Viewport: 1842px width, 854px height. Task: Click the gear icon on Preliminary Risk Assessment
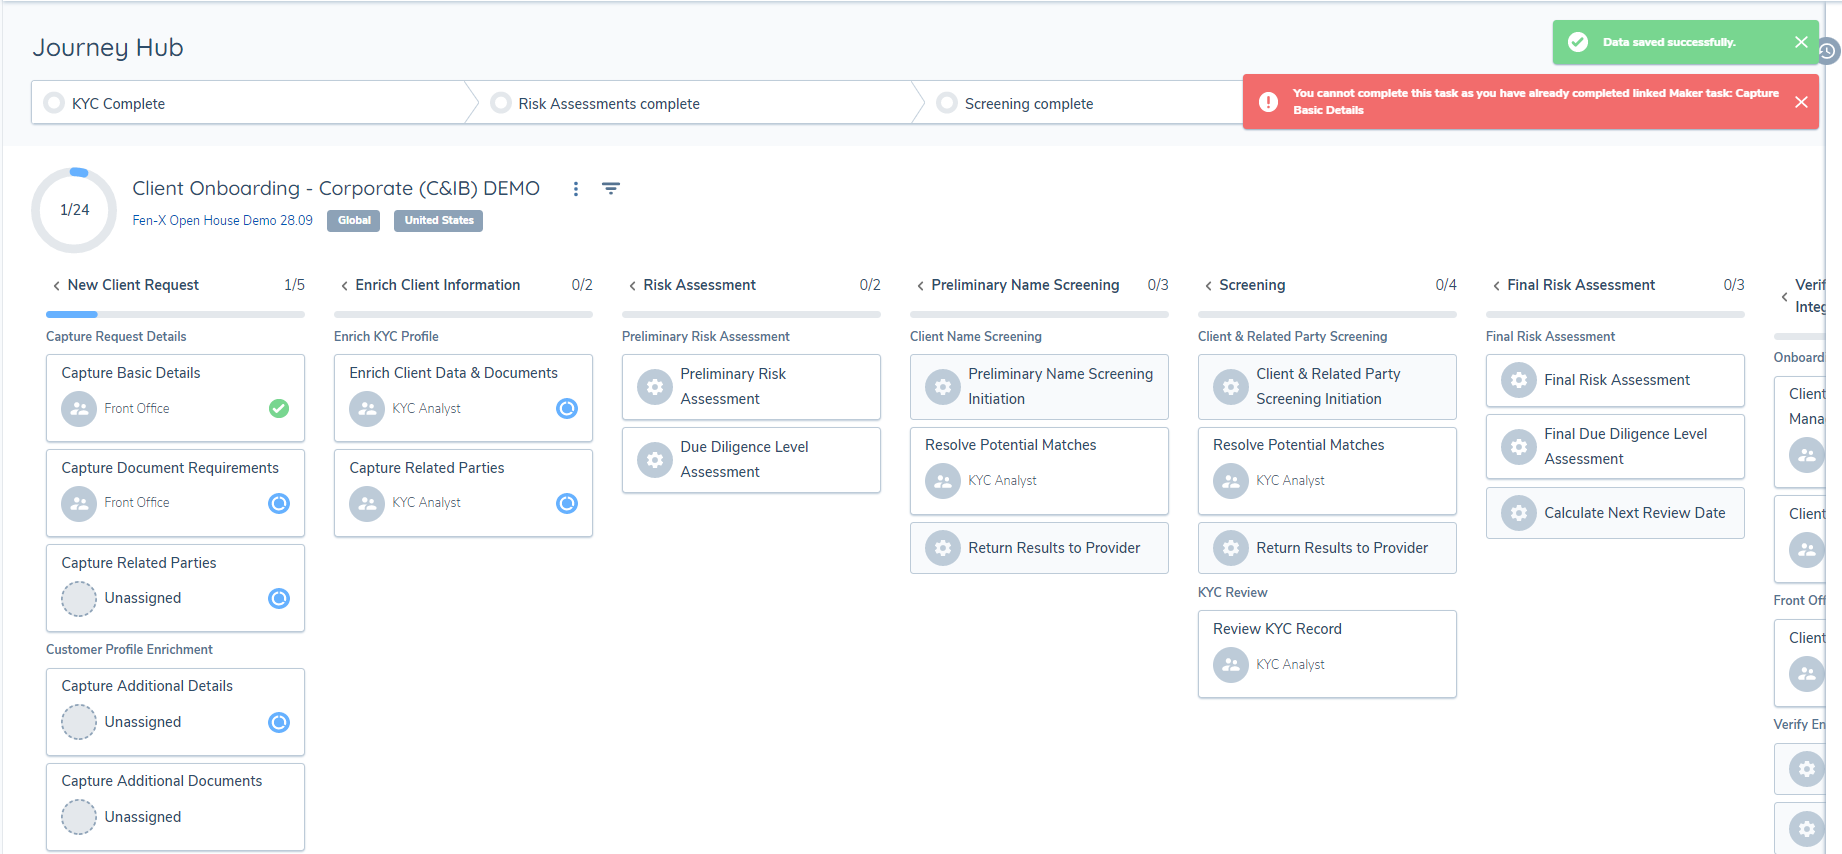[655, 387]
